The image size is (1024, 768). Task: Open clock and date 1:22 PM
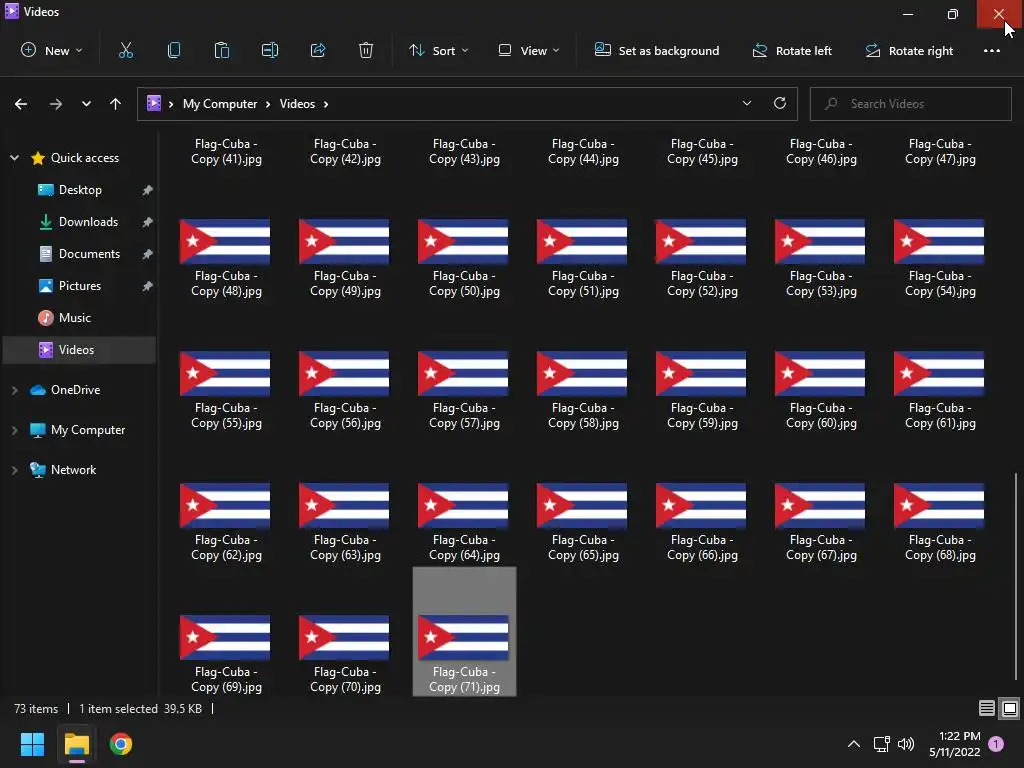click(x=954, y=744)
